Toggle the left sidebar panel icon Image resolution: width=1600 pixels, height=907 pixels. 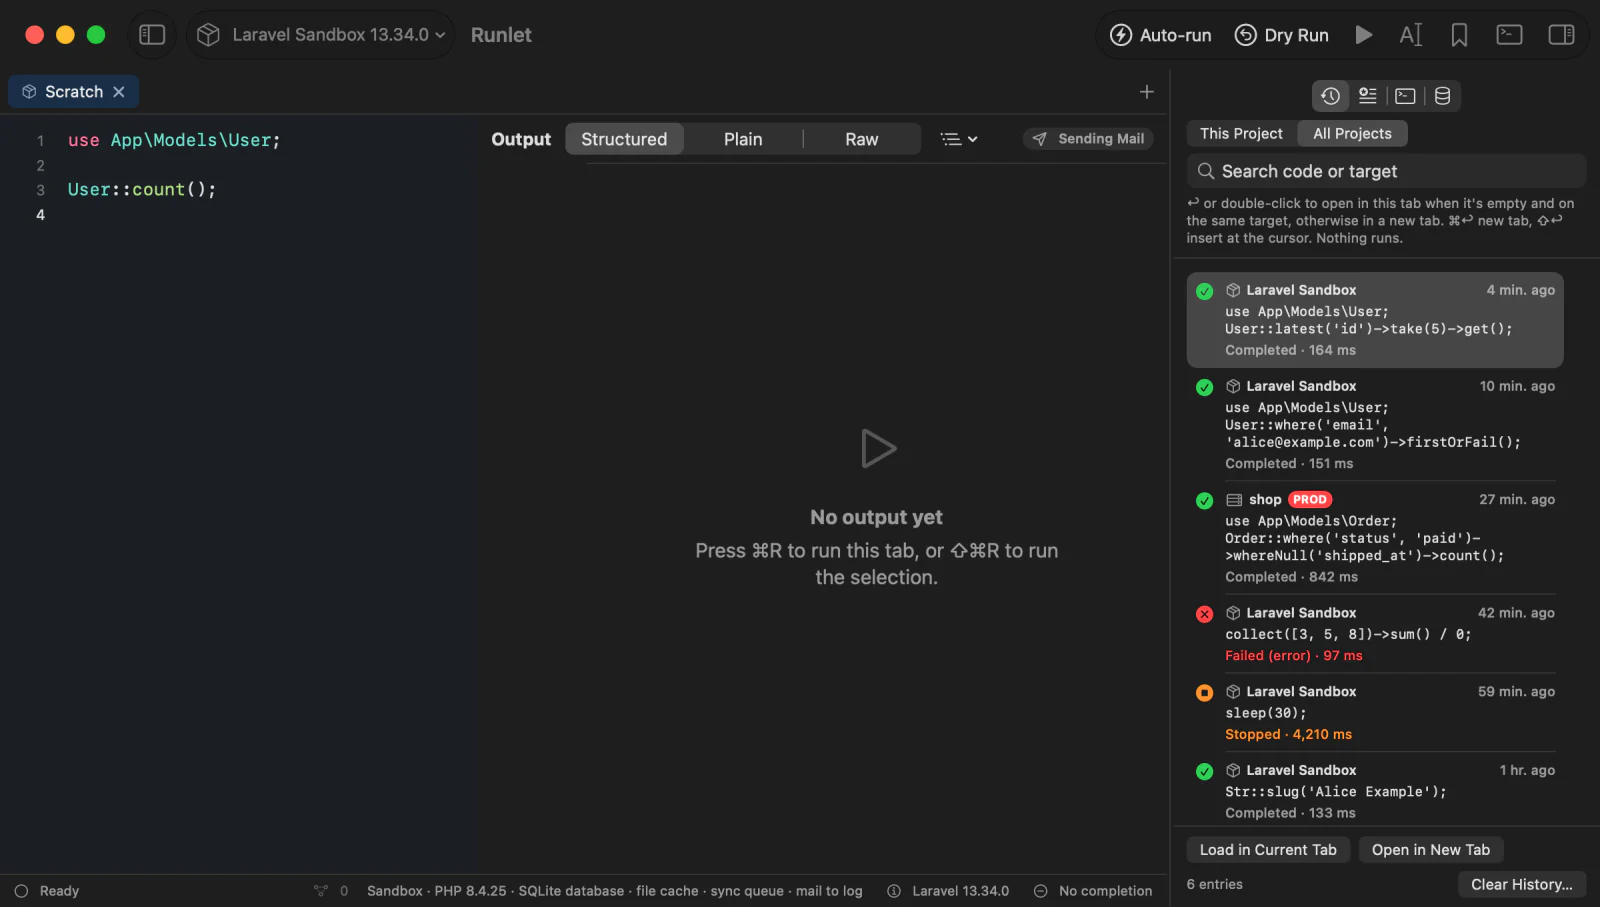click(x=152, y=35)
